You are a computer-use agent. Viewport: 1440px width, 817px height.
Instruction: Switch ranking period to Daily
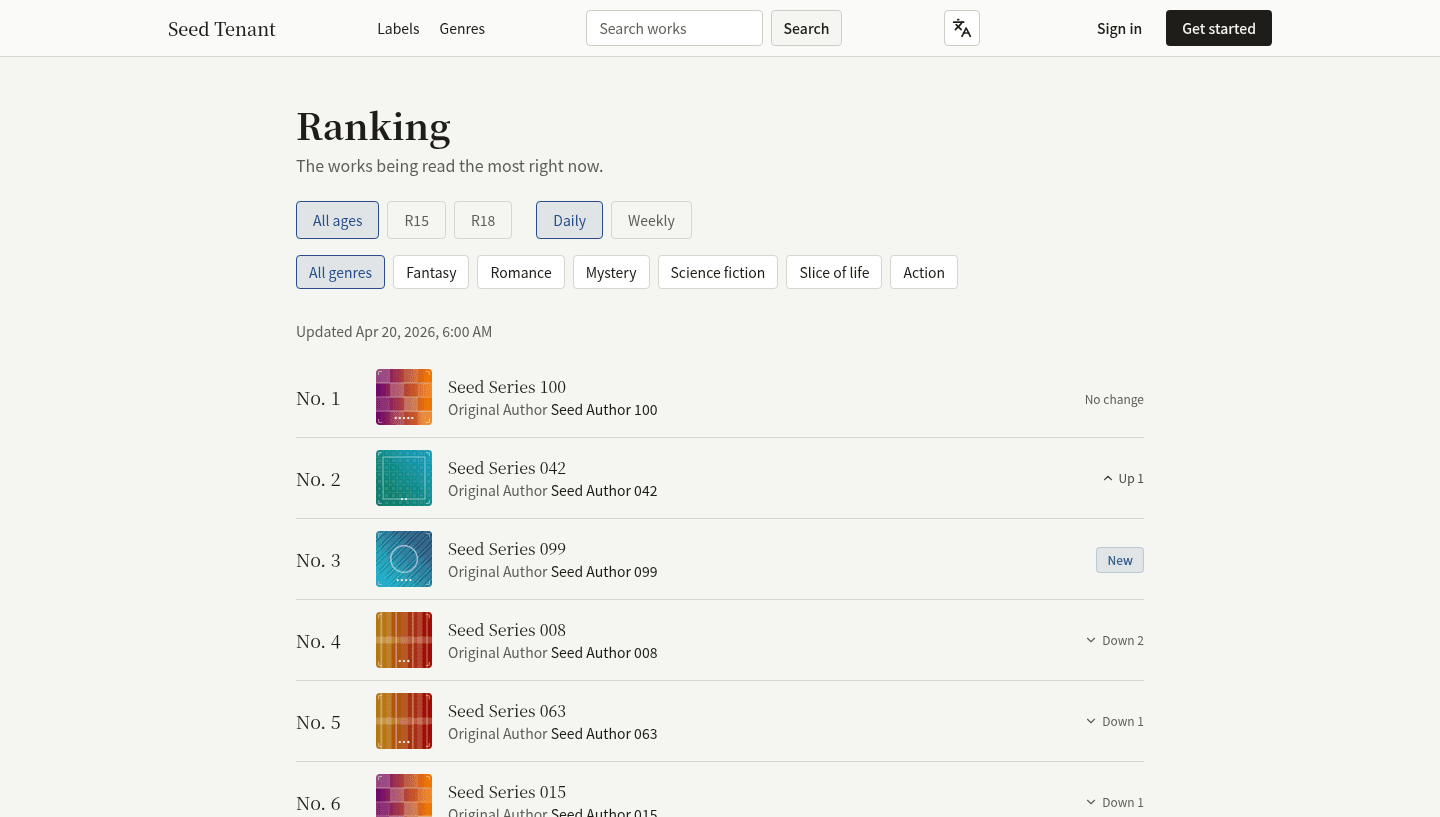click(x=569, y=220)
